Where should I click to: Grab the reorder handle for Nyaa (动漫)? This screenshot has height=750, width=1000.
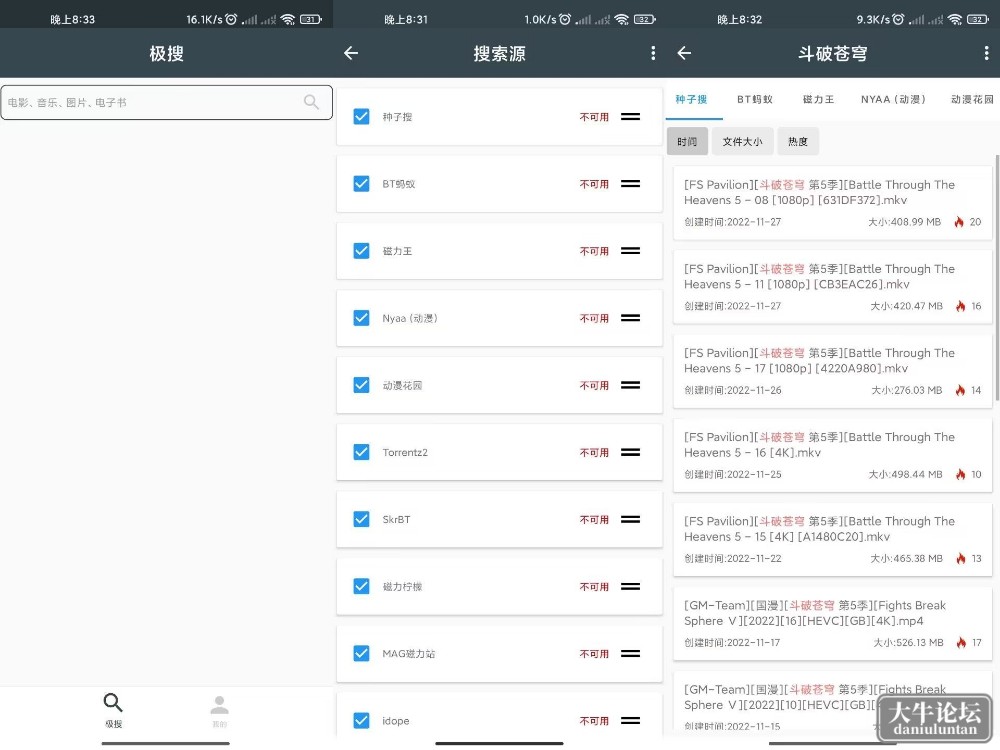(x=631, y=318)
